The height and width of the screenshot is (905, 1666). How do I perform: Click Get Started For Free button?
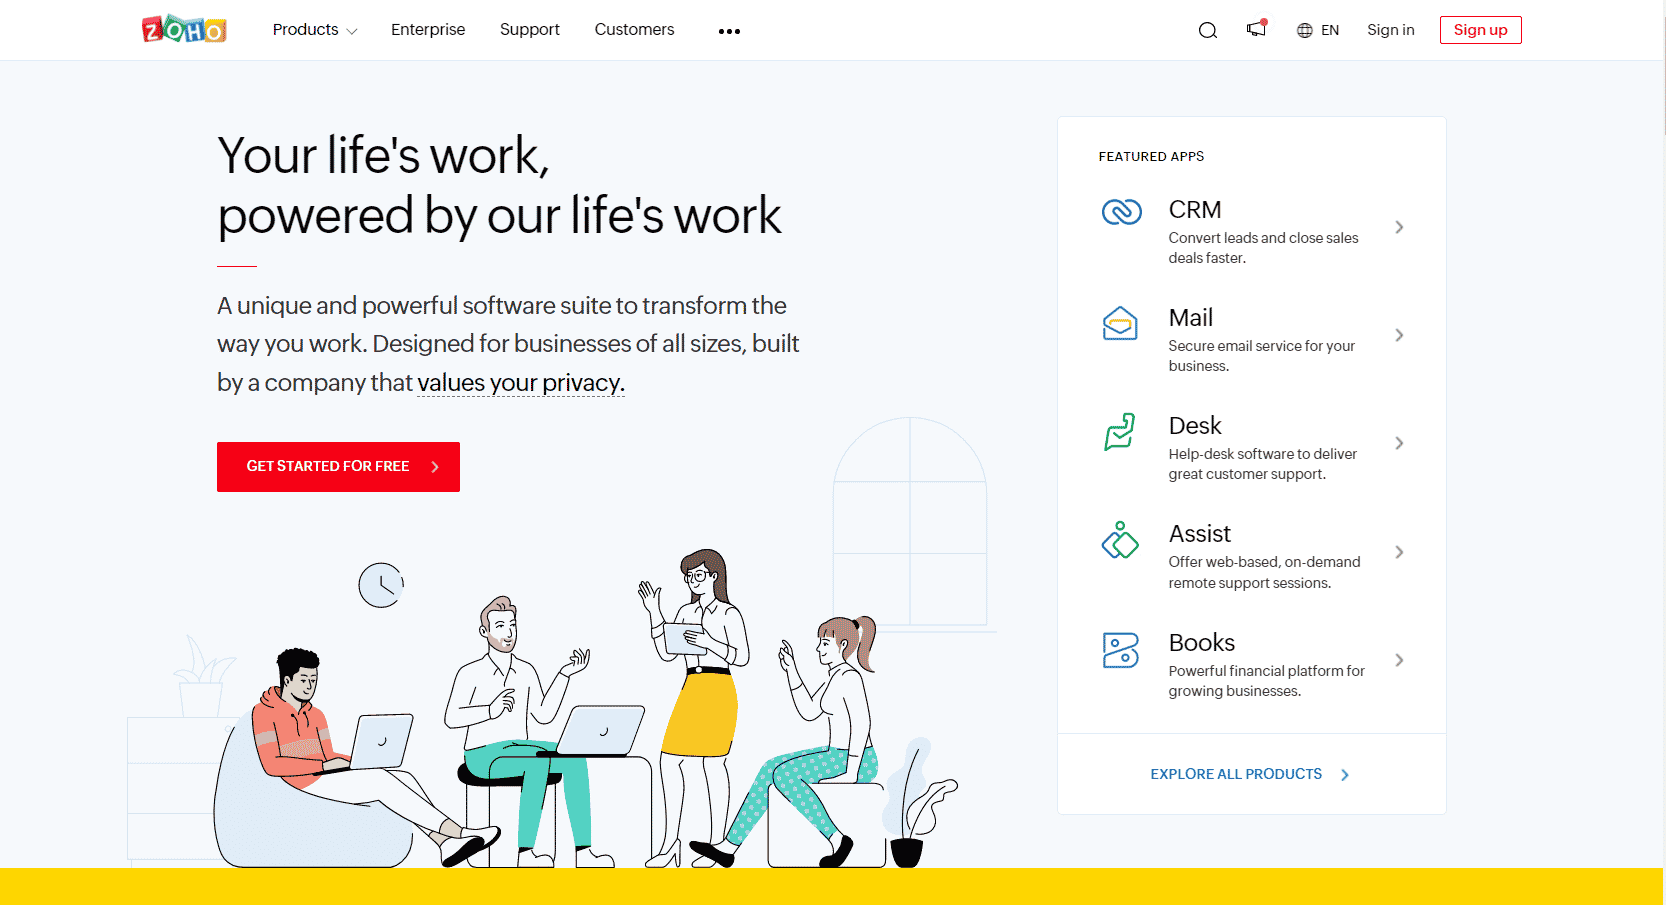click(x=338, y=467)
